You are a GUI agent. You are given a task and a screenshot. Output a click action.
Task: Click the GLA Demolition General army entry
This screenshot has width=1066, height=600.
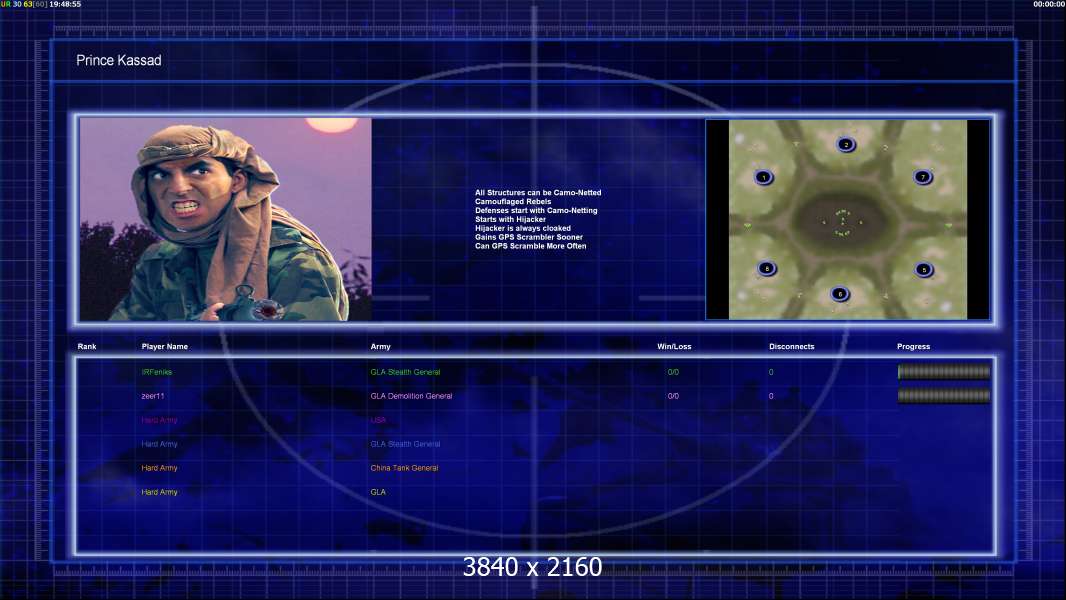[411, 396]
